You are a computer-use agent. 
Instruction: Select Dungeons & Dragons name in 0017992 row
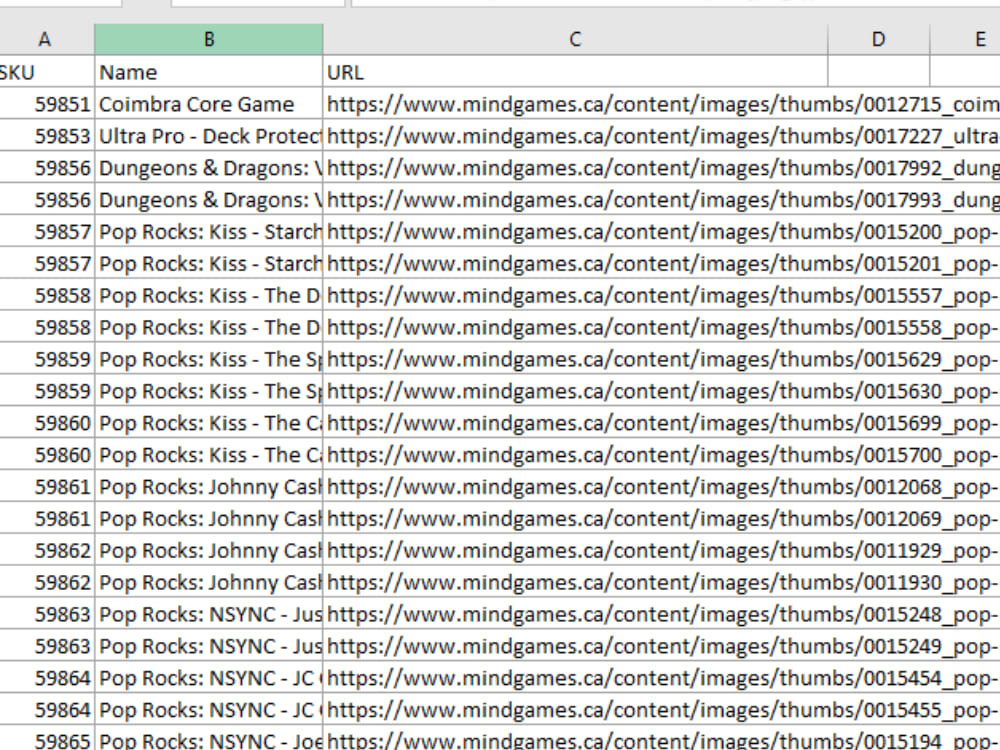pos(209,168)
